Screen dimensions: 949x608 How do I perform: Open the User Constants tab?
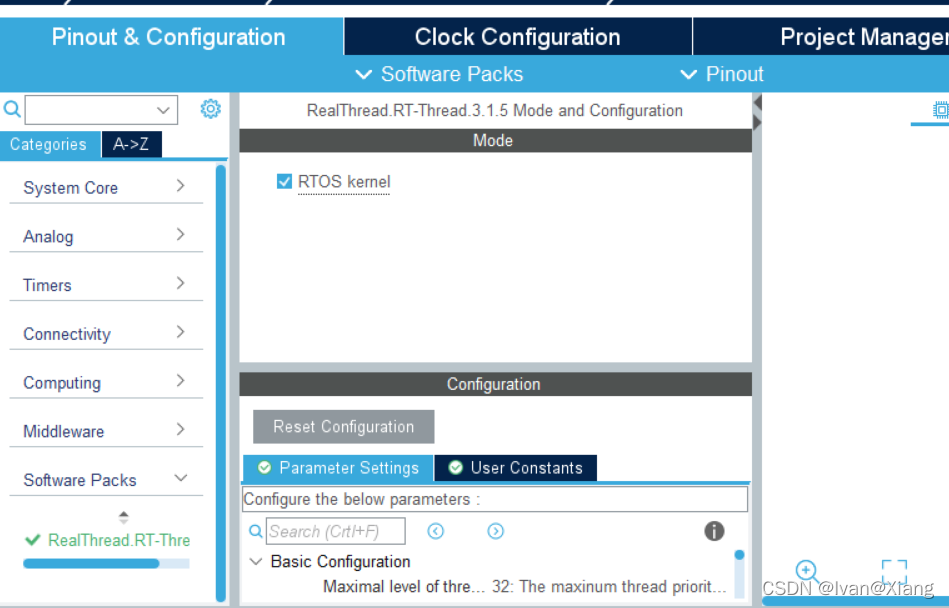[516, 468]
